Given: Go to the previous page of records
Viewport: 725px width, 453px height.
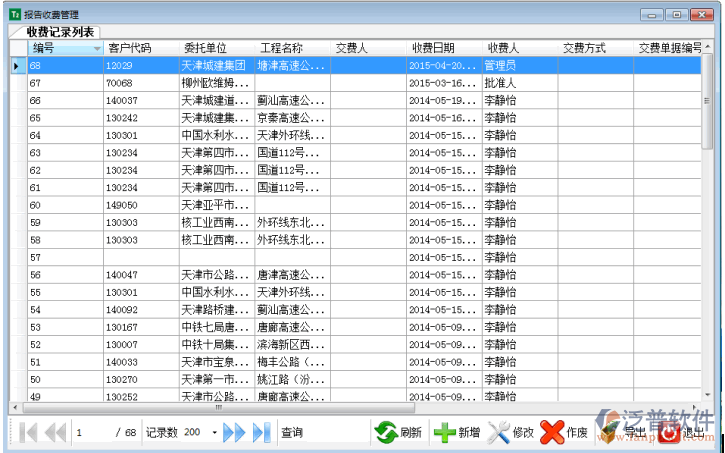Looking at the screenshot, I should [x=55, y=433].
